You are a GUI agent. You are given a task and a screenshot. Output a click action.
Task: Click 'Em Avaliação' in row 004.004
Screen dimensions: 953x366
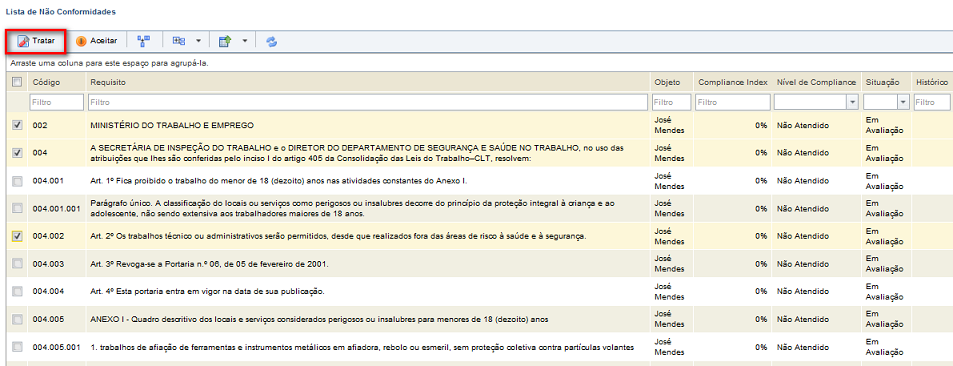coord(885,292)
